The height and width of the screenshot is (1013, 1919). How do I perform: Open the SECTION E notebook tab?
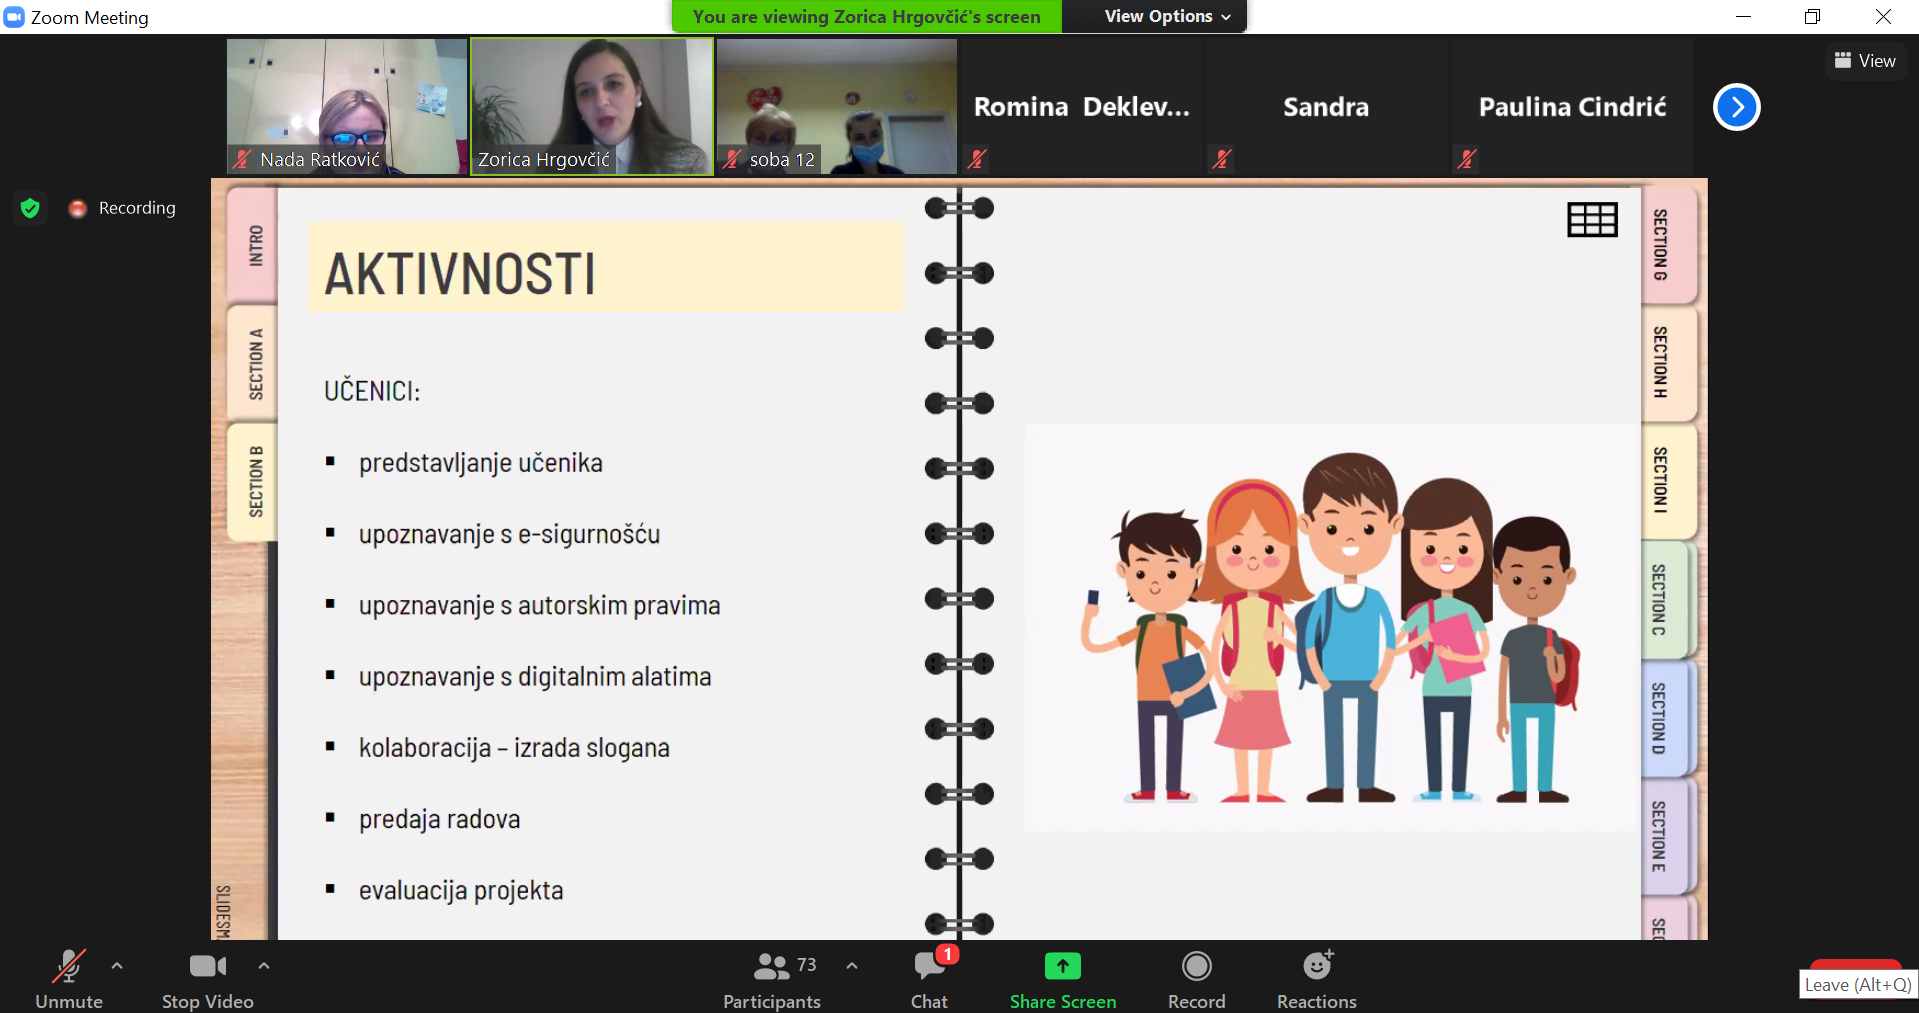pos(1667,837)
